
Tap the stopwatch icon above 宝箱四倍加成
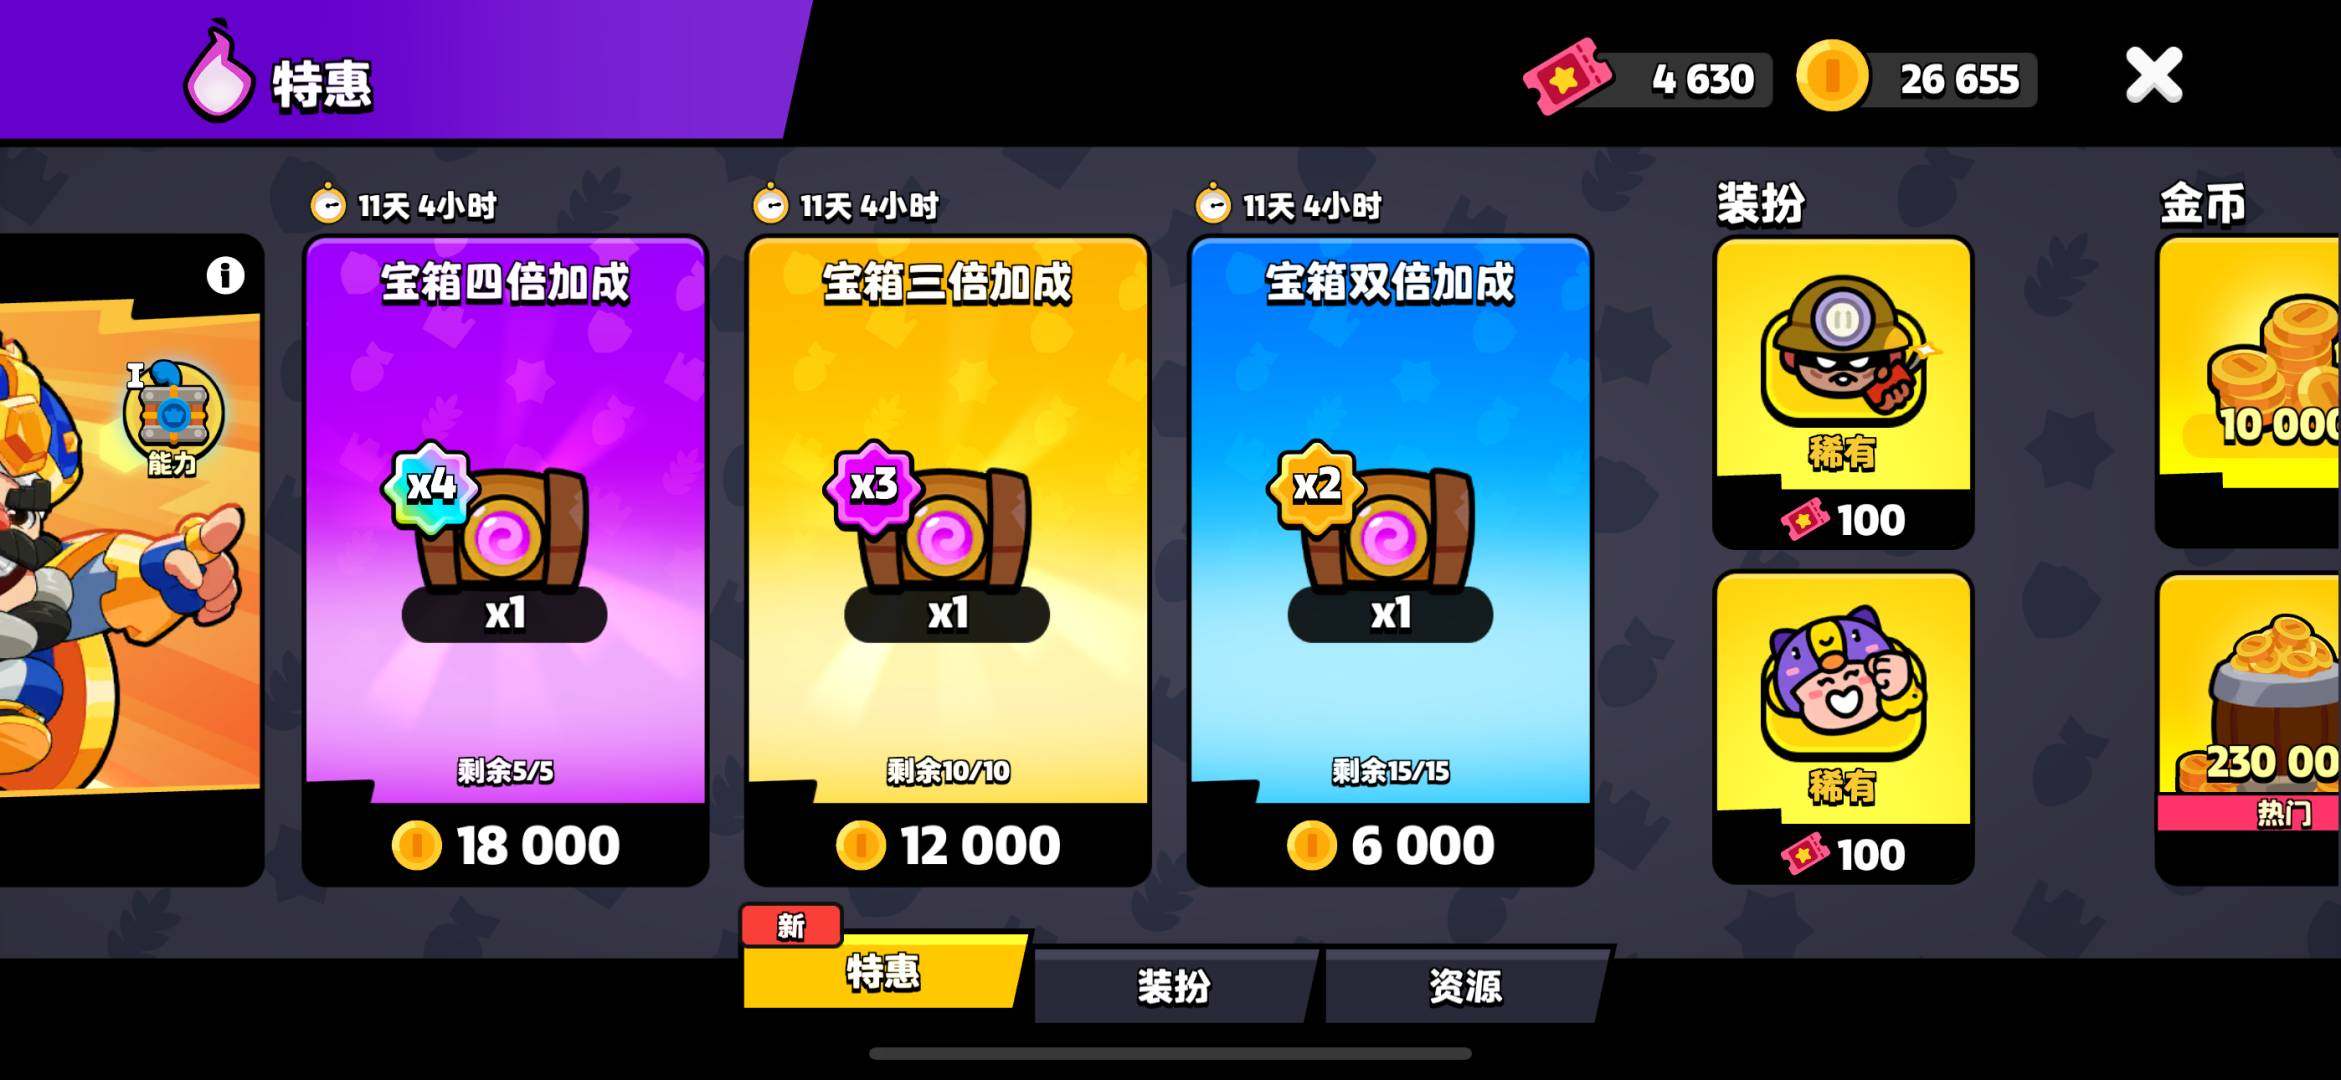coord(328,204)
